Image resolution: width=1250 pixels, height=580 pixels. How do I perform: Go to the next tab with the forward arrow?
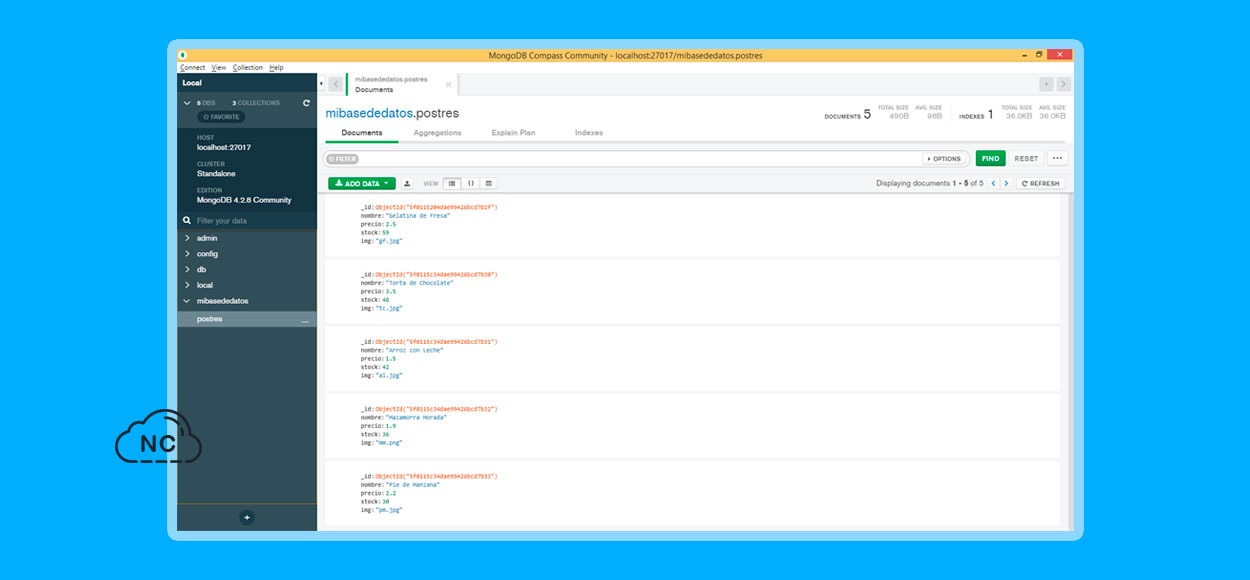(x=1063, y=84)
